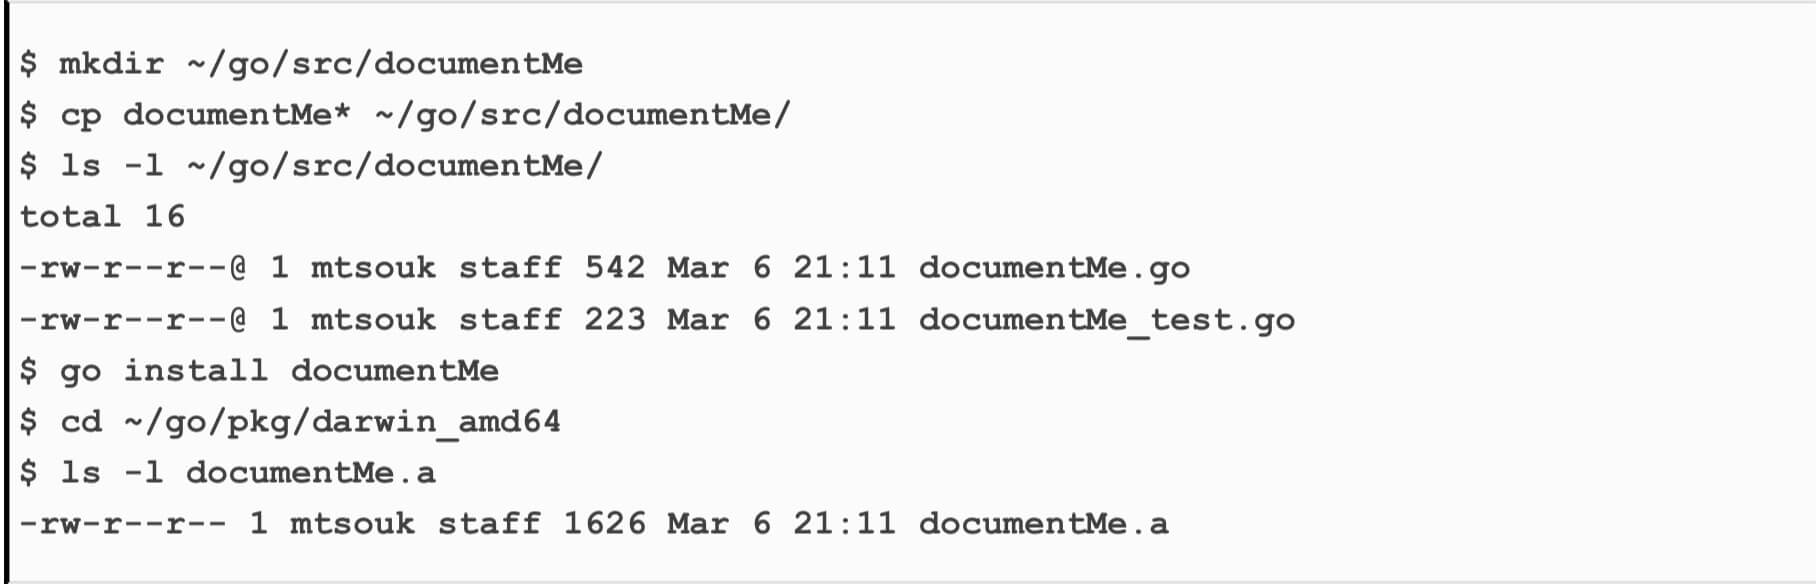Click the documentMe_test.go filename

1107,320
